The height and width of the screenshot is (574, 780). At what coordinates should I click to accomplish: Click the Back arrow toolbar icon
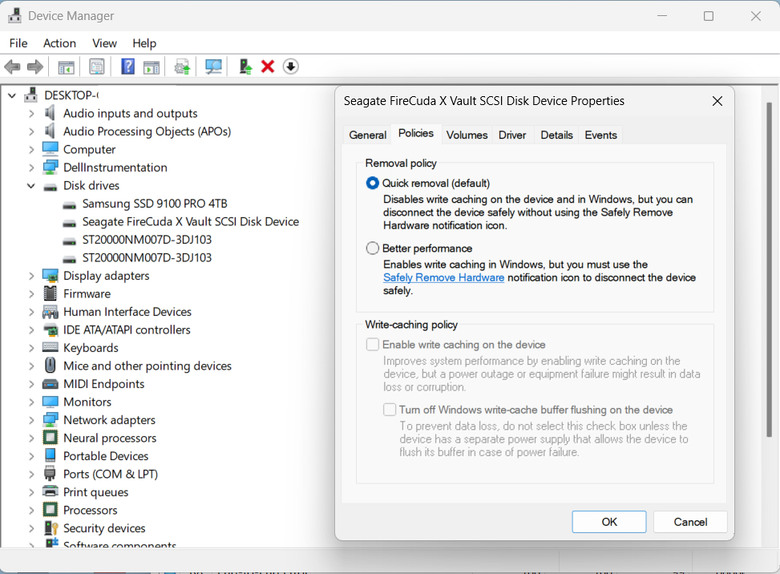tap(12, 67)
